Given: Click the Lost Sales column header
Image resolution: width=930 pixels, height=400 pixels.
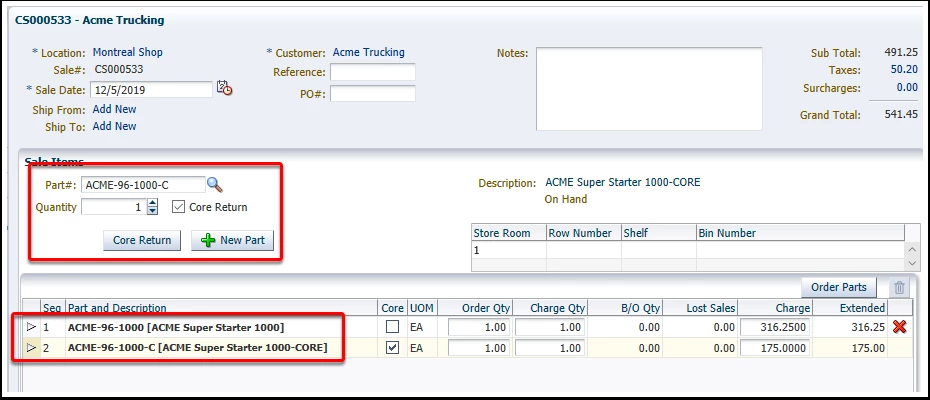Looking at the screenshot, I should point(700,308).
